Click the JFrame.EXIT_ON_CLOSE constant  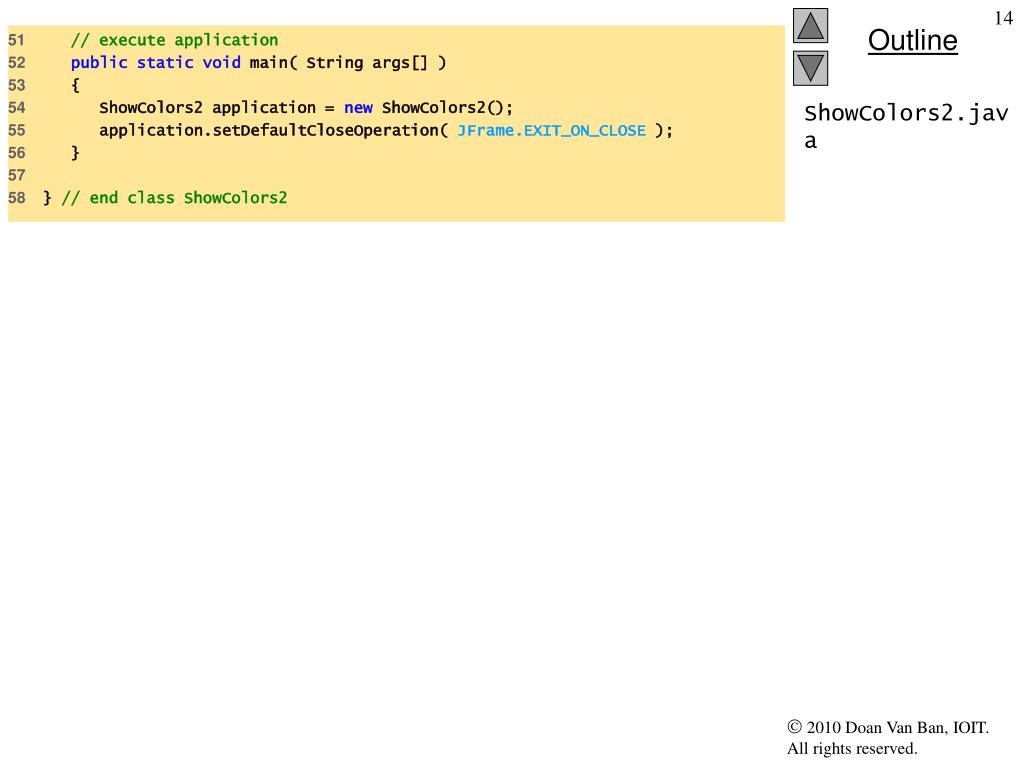coord(551,131)
